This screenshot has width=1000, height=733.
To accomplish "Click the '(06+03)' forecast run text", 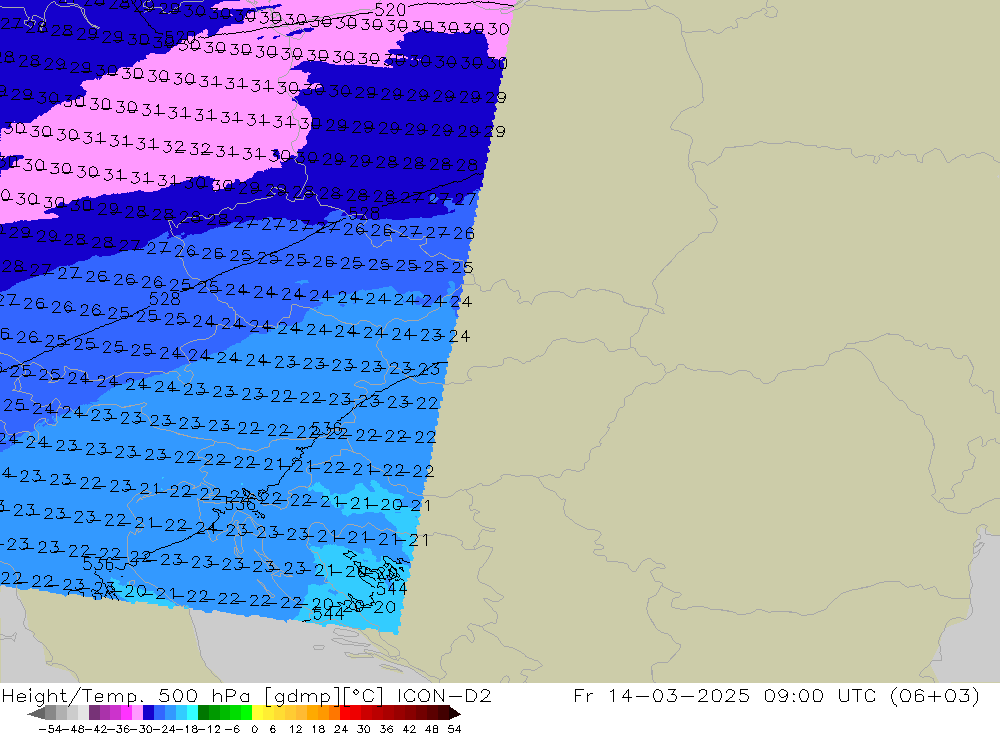I will coord(933,695).
